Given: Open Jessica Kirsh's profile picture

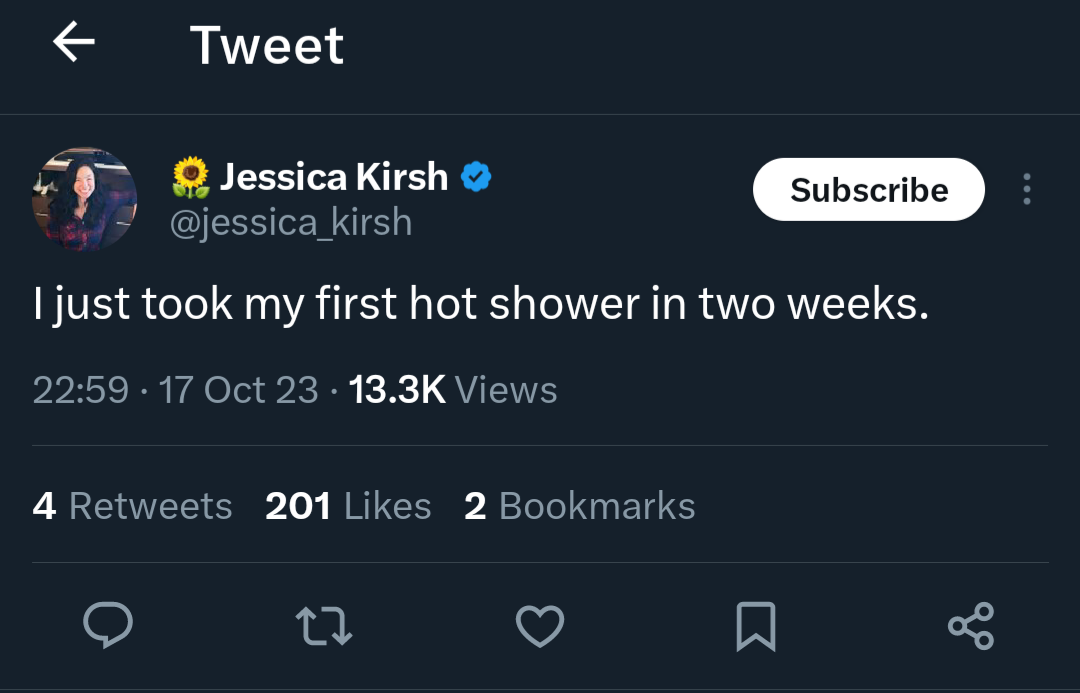Looking at the screenshot, I should pyautogui.click(x=84, y=199).
